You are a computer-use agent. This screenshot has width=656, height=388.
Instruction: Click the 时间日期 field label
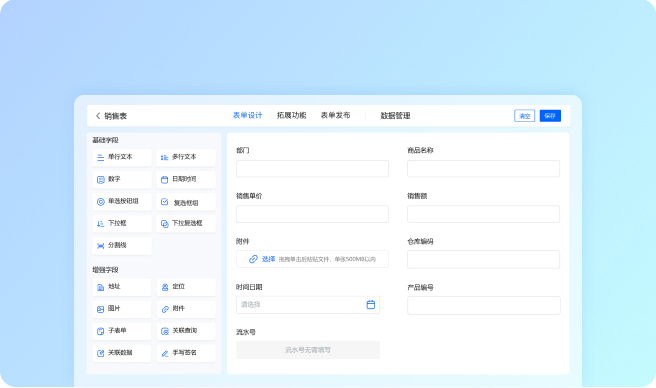(249, 287)
